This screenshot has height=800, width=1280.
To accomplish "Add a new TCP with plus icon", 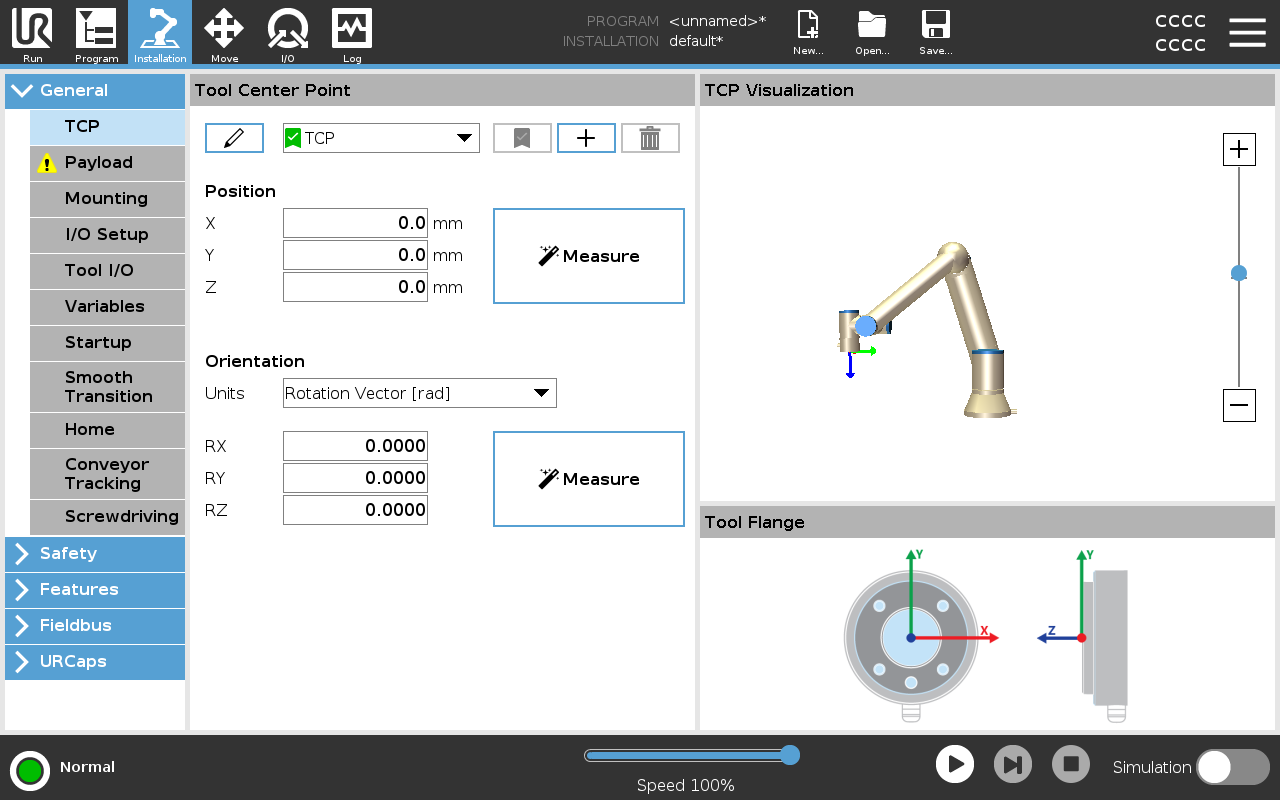I will tap(586, 138).
